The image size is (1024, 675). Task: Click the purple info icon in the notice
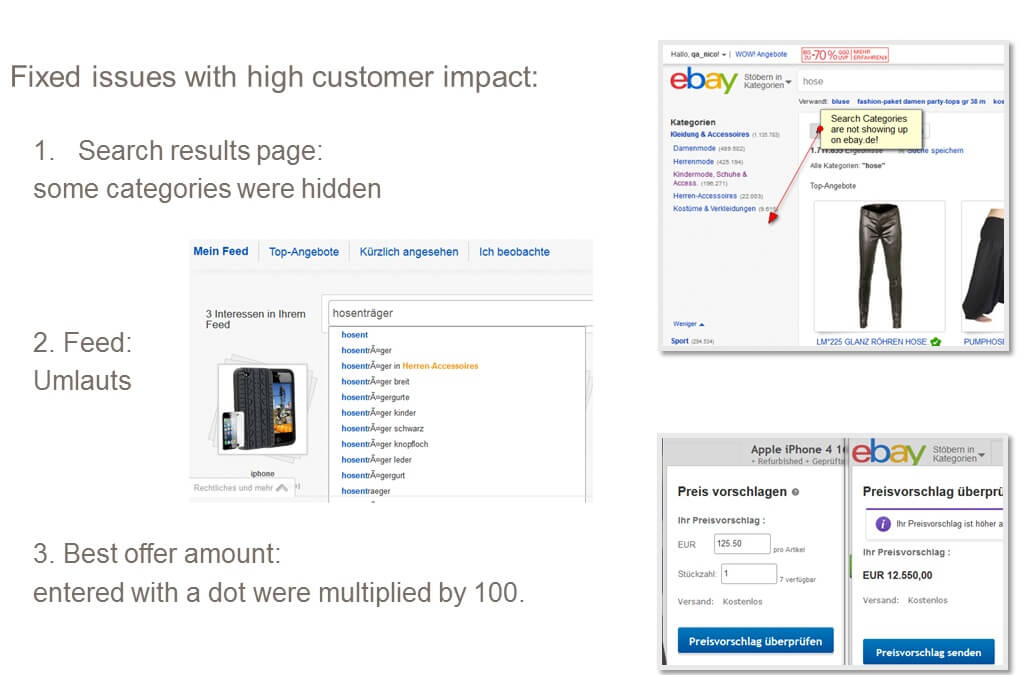pos(883,524)
